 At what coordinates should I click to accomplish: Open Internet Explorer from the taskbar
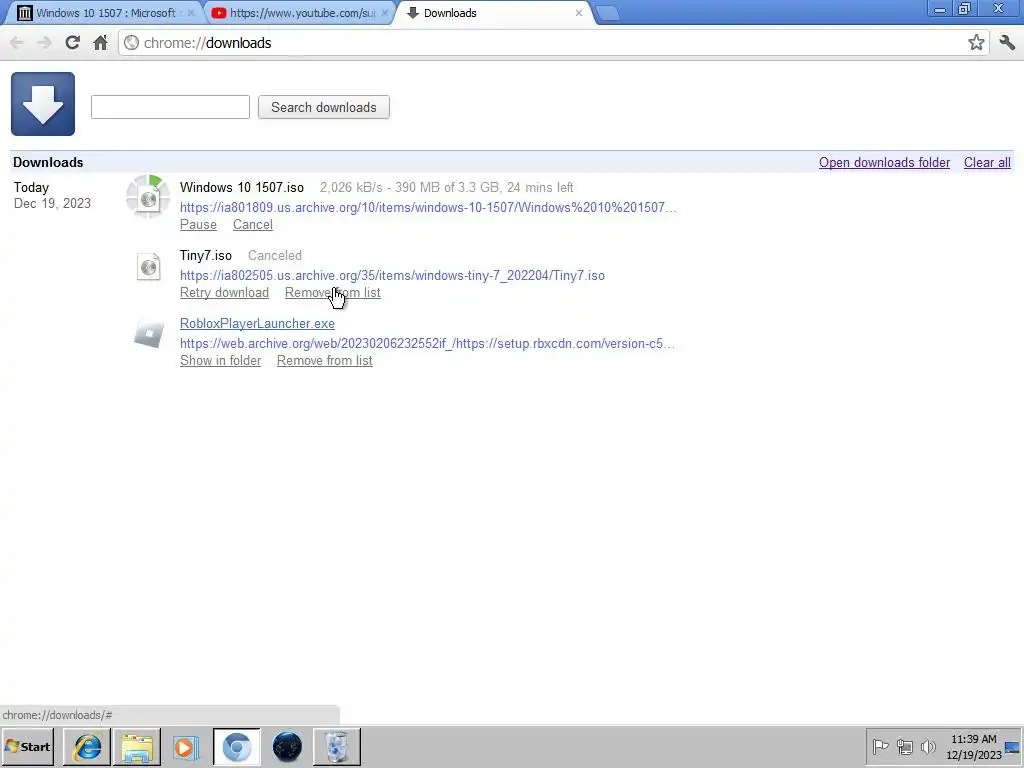point(88,747)
